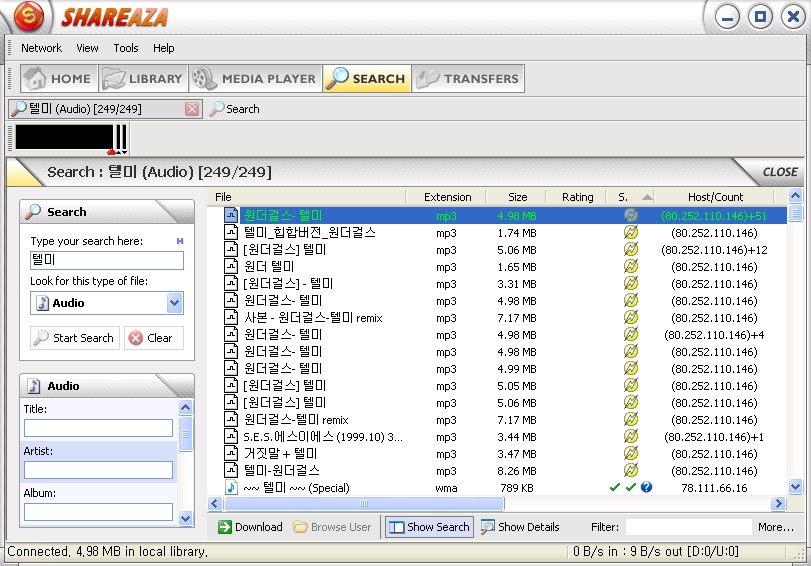Click the Filter input field
Screen dimensions: 811x566
click(x=688, y=527)
